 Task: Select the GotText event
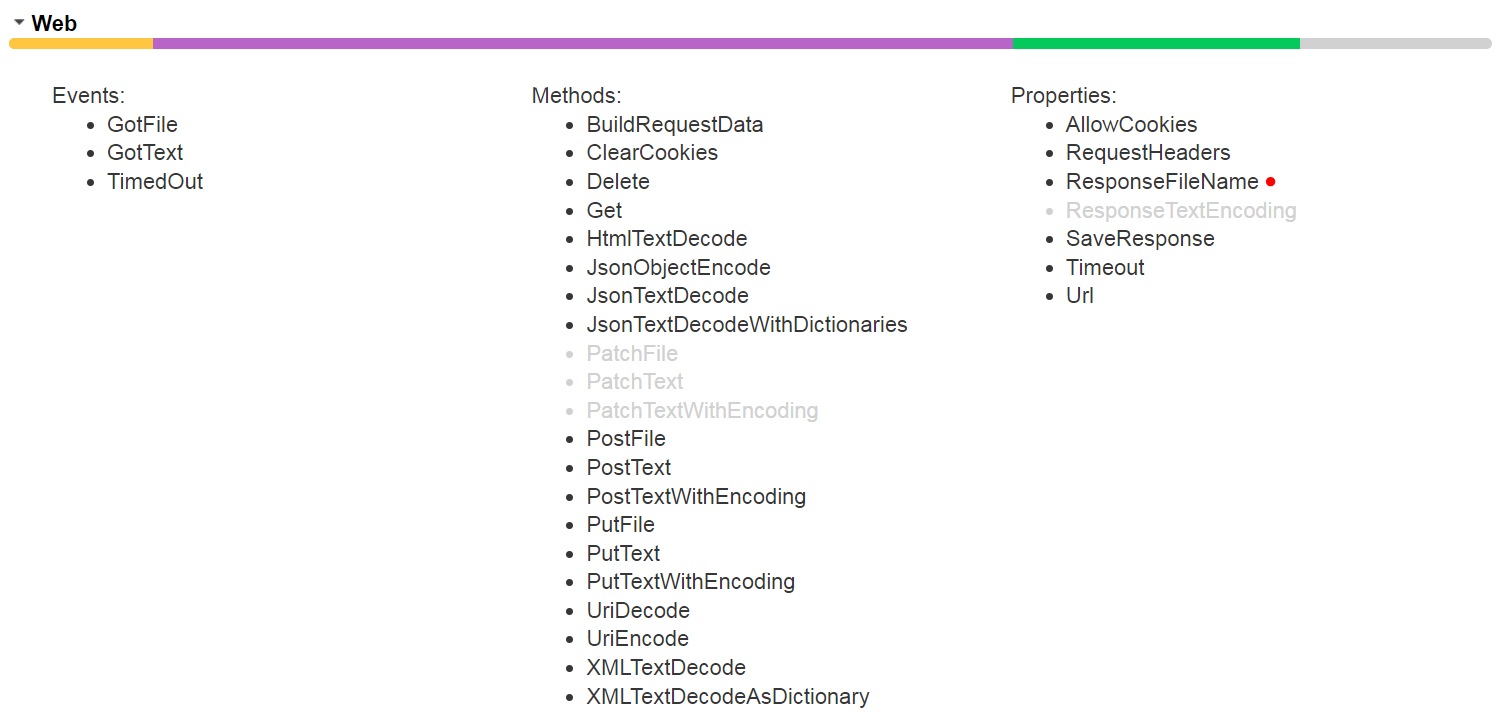[x=145, y=153]
